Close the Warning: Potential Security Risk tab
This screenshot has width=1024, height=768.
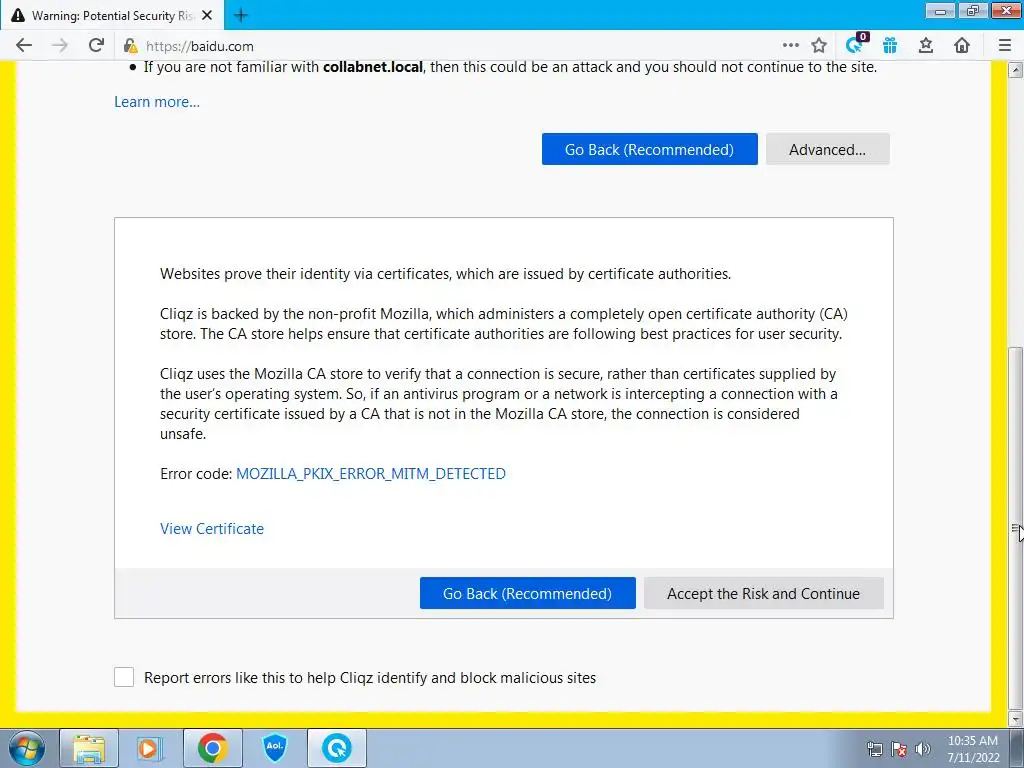coord(207,15)
